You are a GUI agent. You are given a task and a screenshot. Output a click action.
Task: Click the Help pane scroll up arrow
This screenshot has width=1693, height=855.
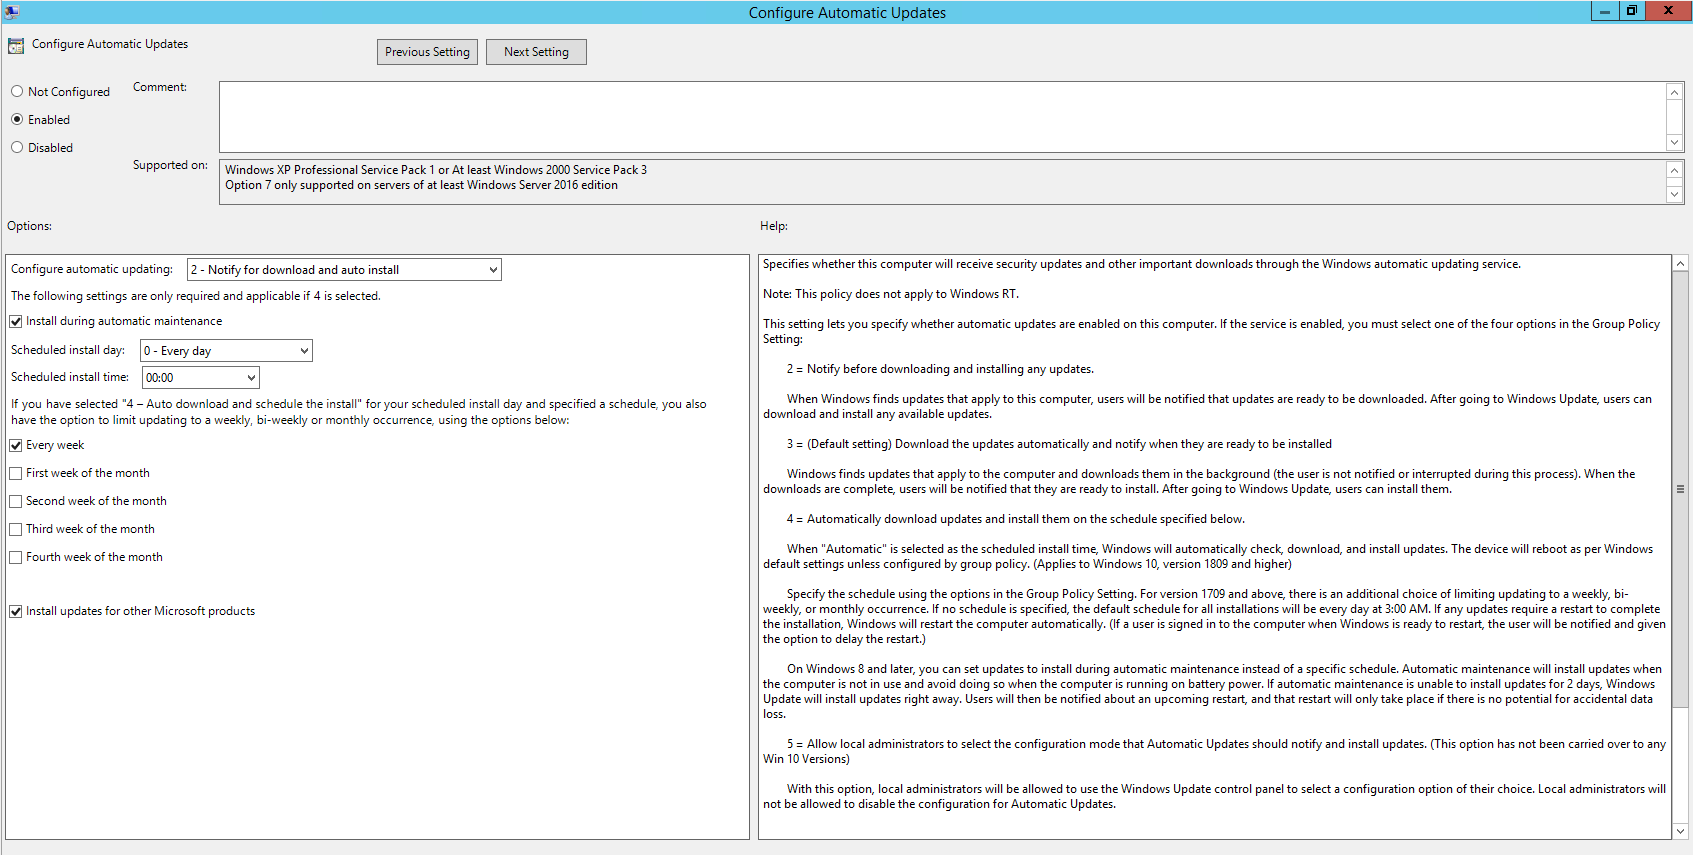point(1681,263)
